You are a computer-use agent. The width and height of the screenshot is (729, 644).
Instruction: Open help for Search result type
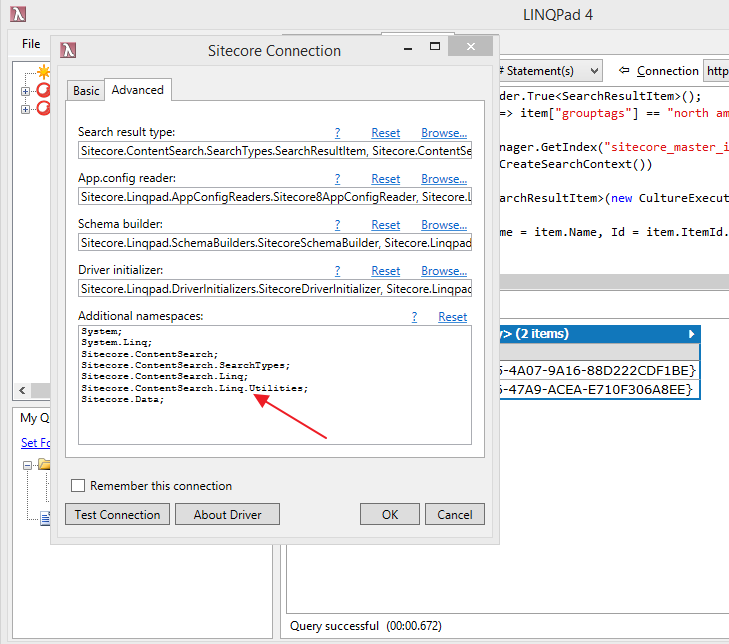pos(338,133)
